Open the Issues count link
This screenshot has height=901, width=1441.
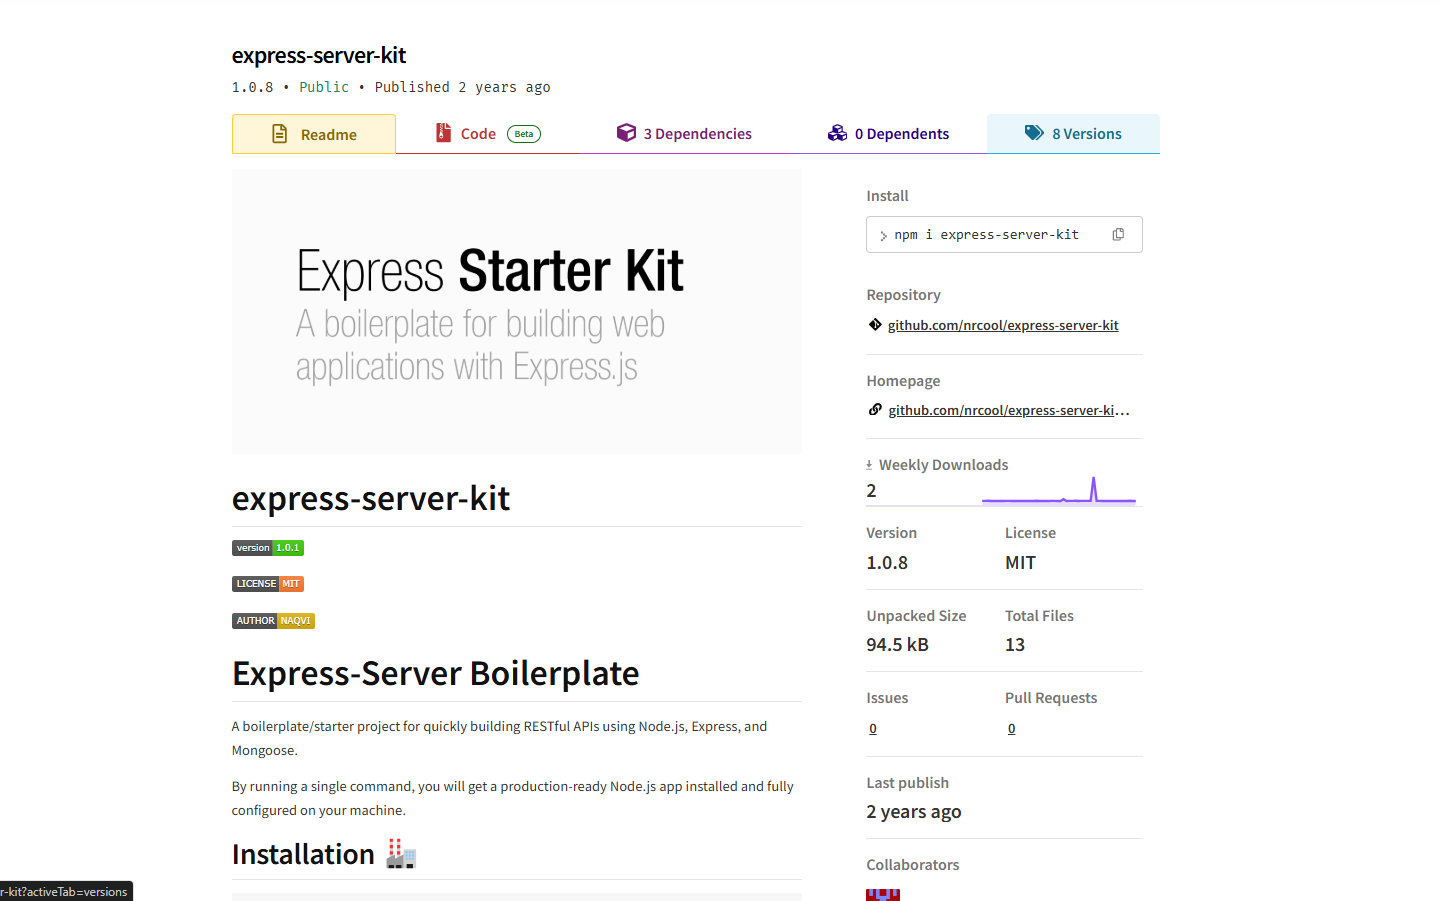(x=873, y=729)
